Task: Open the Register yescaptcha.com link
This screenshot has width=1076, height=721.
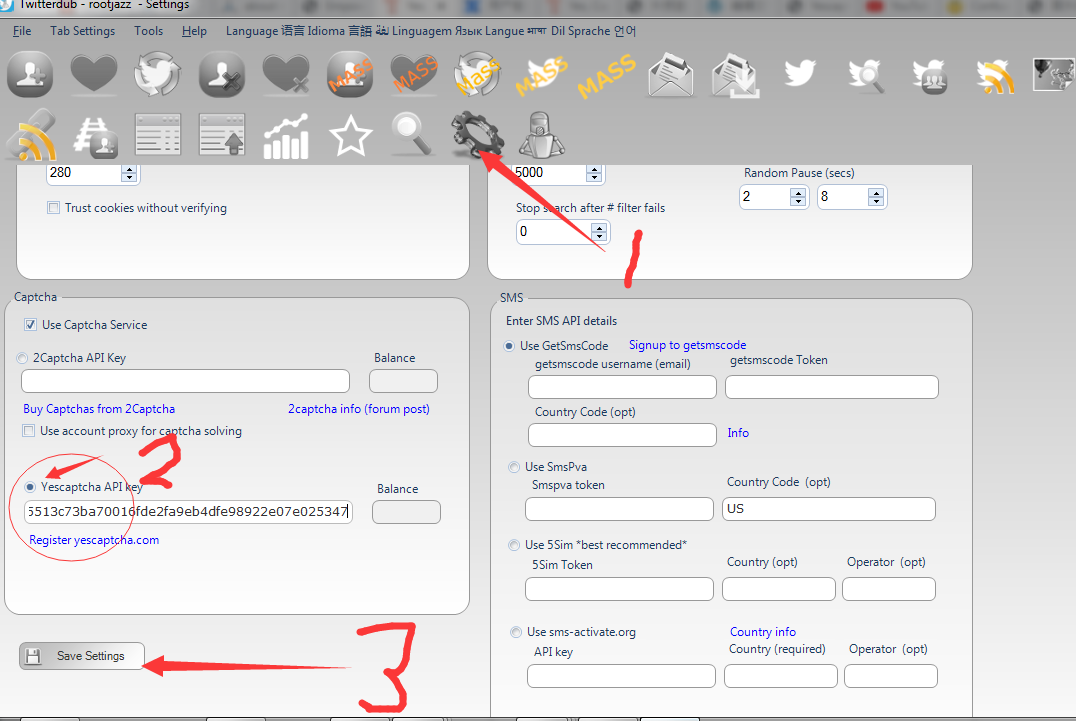Action: click(94, 540)
